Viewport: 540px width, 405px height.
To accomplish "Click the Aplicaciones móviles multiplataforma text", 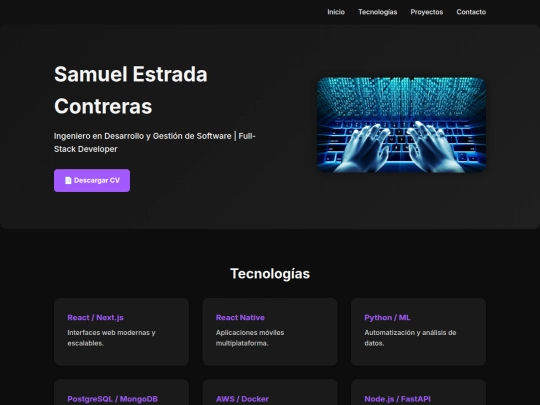I will (x=250, y=338).
